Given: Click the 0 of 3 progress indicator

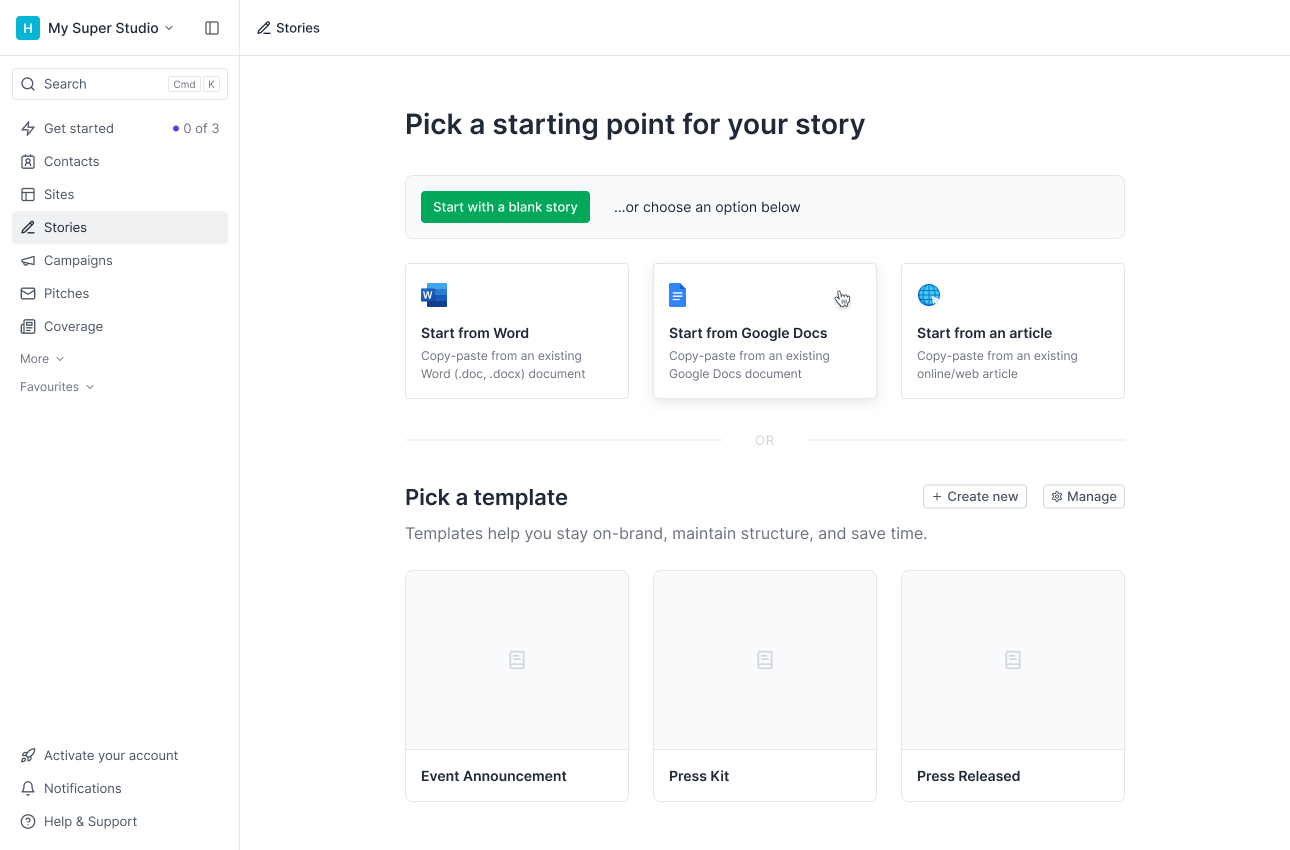Looking at the screenshot, I should (196, 128).
